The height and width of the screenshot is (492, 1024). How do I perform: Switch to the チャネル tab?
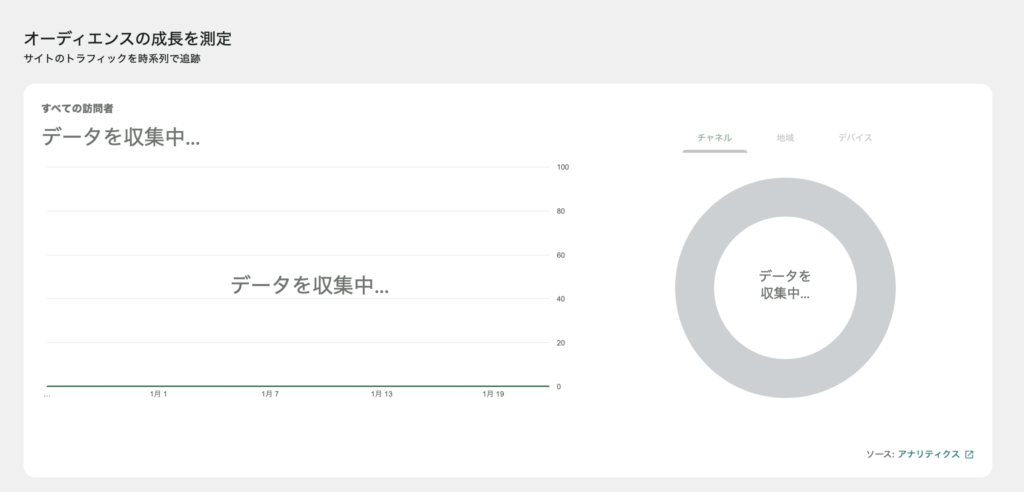[x=714, y=138]
